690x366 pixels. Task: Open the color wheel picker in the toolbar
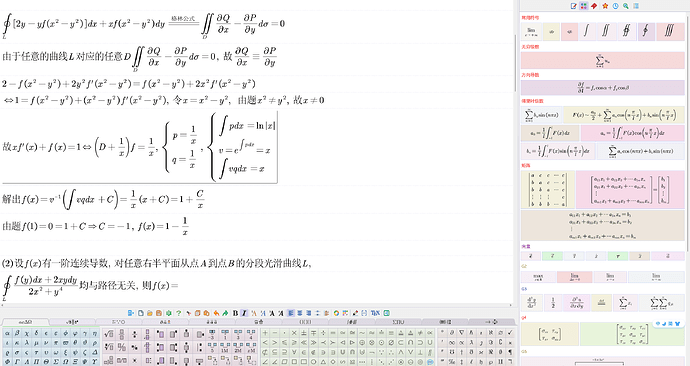(336, 313)
